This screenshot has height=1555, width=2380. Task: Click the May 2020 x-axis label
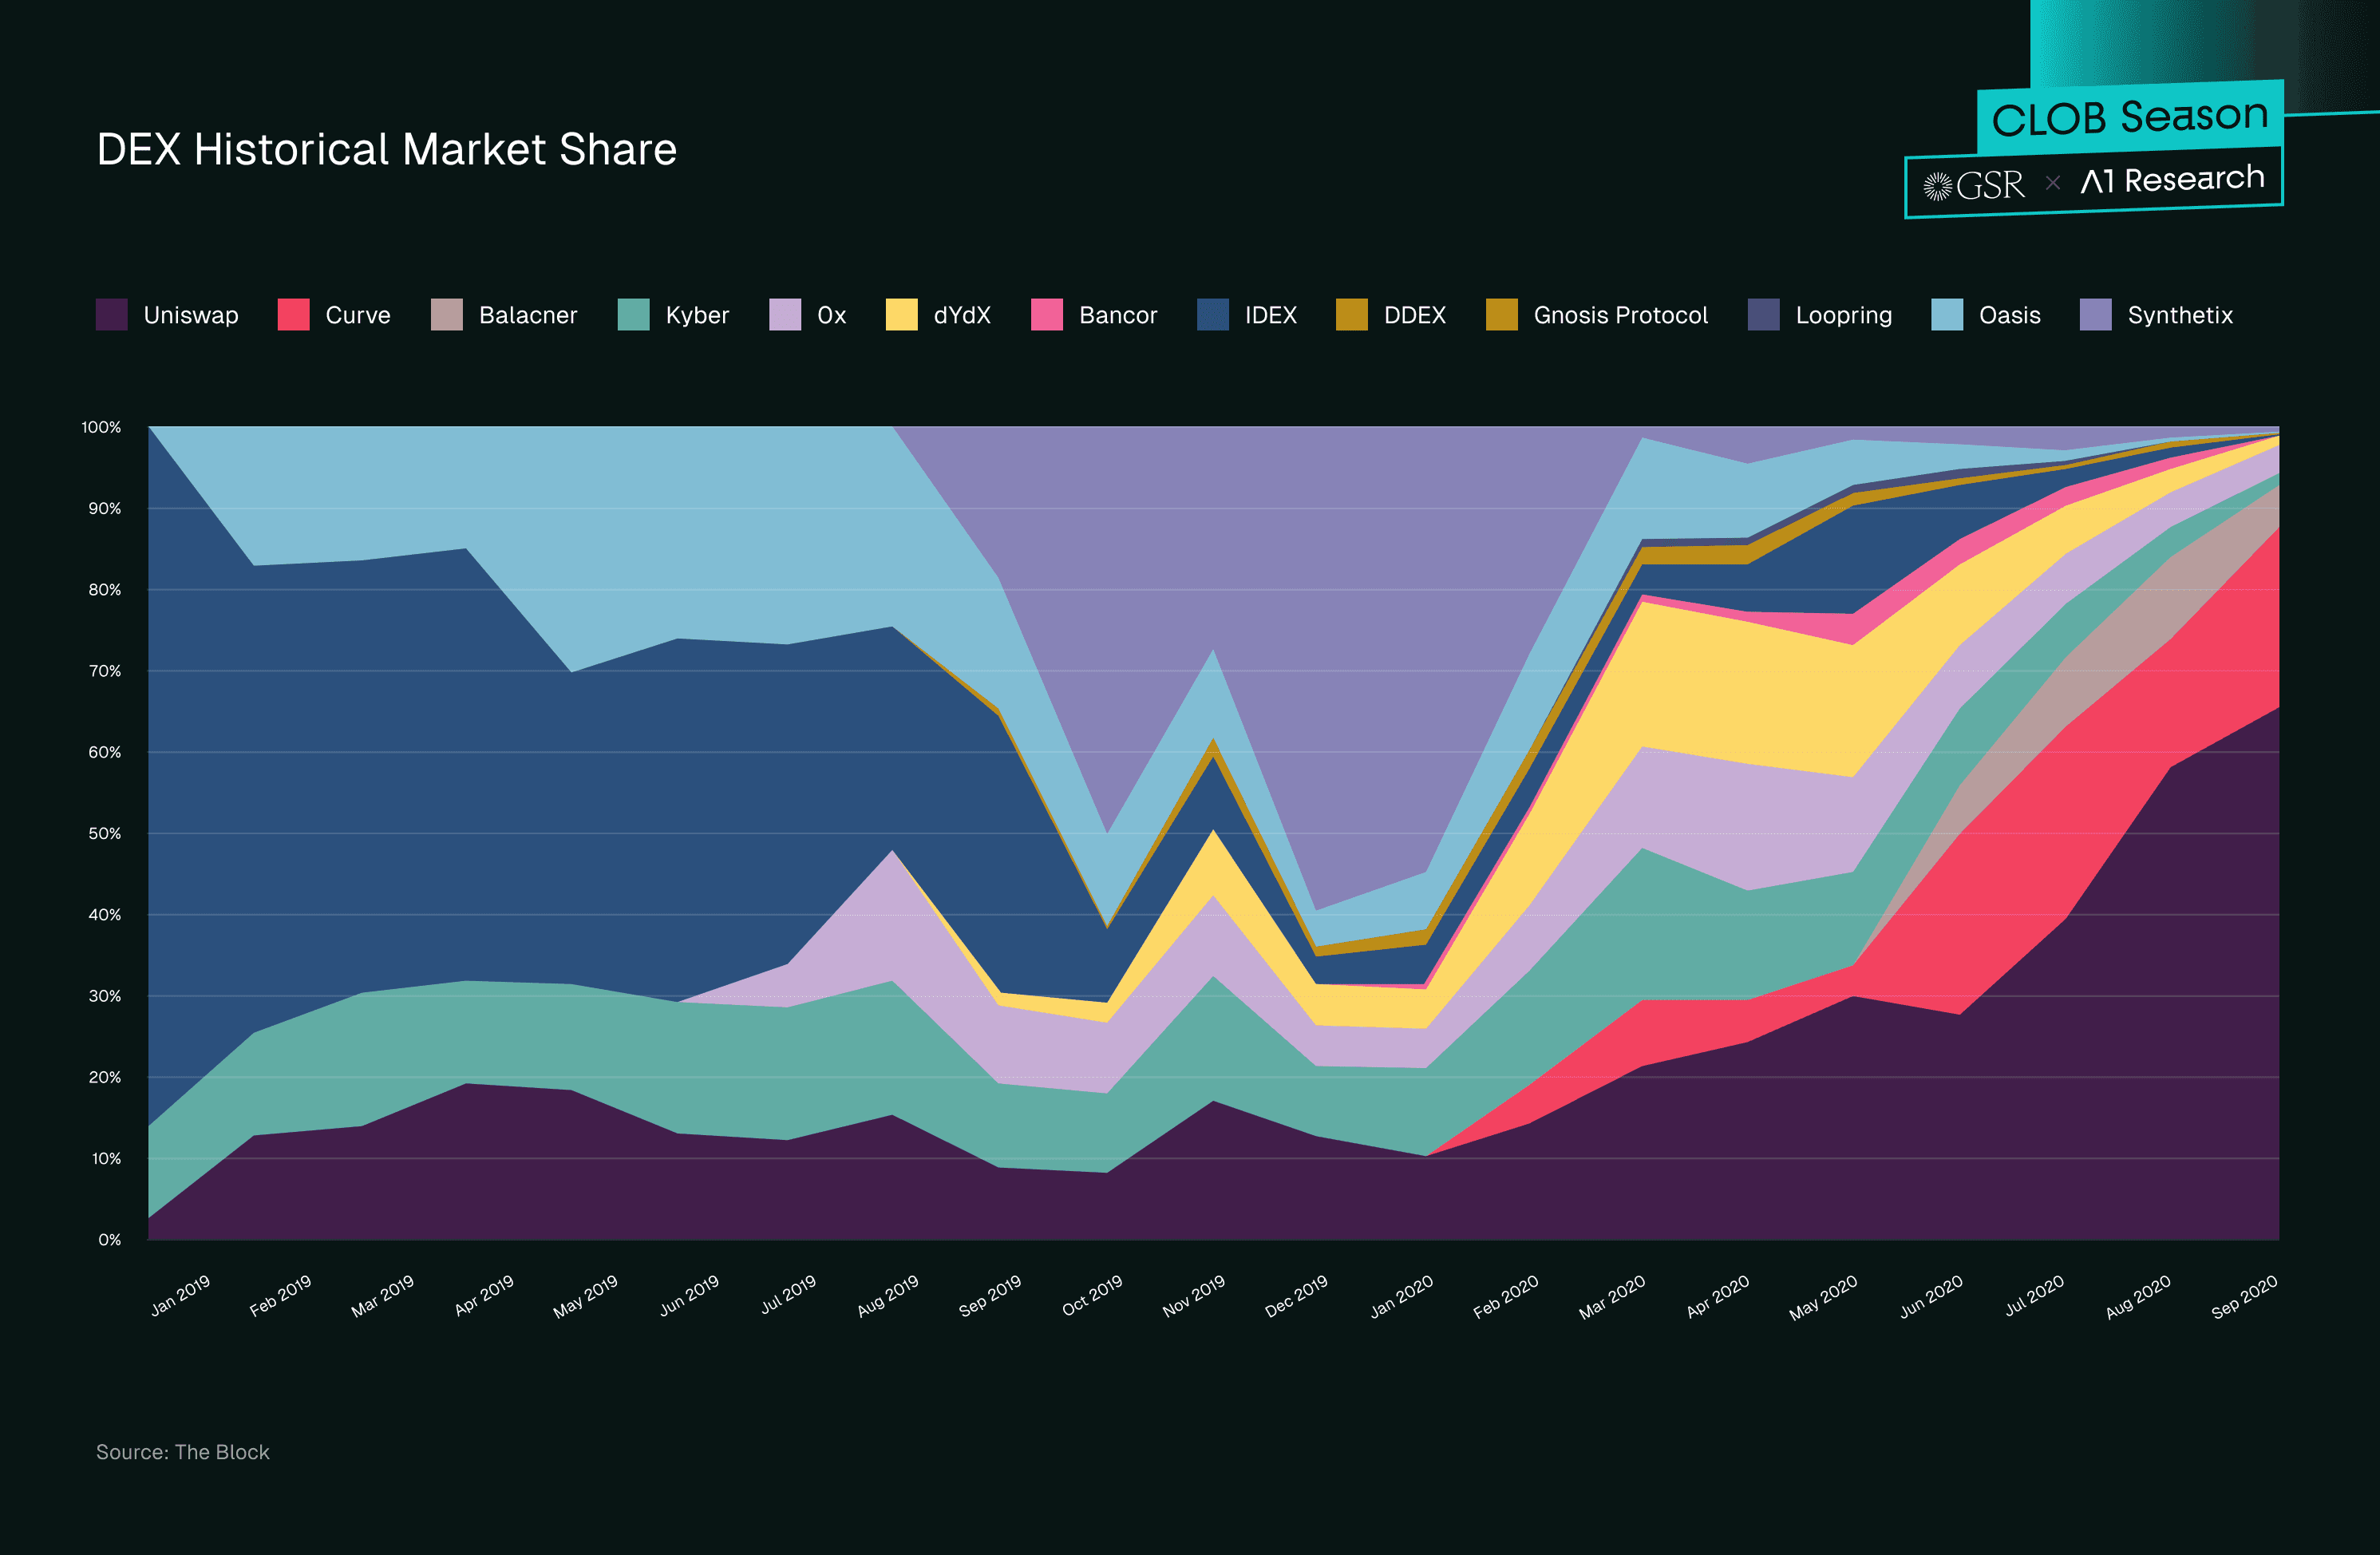tap(1823, 1297)
